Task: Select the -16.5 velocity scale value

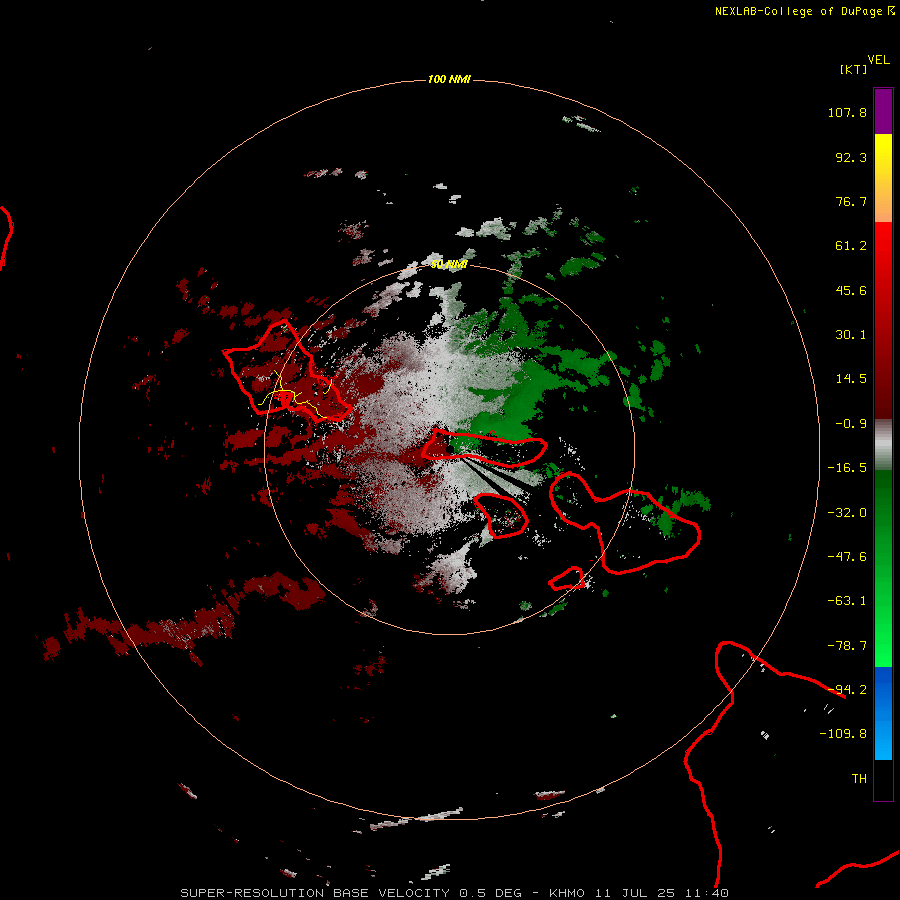Action: point(847,468)
